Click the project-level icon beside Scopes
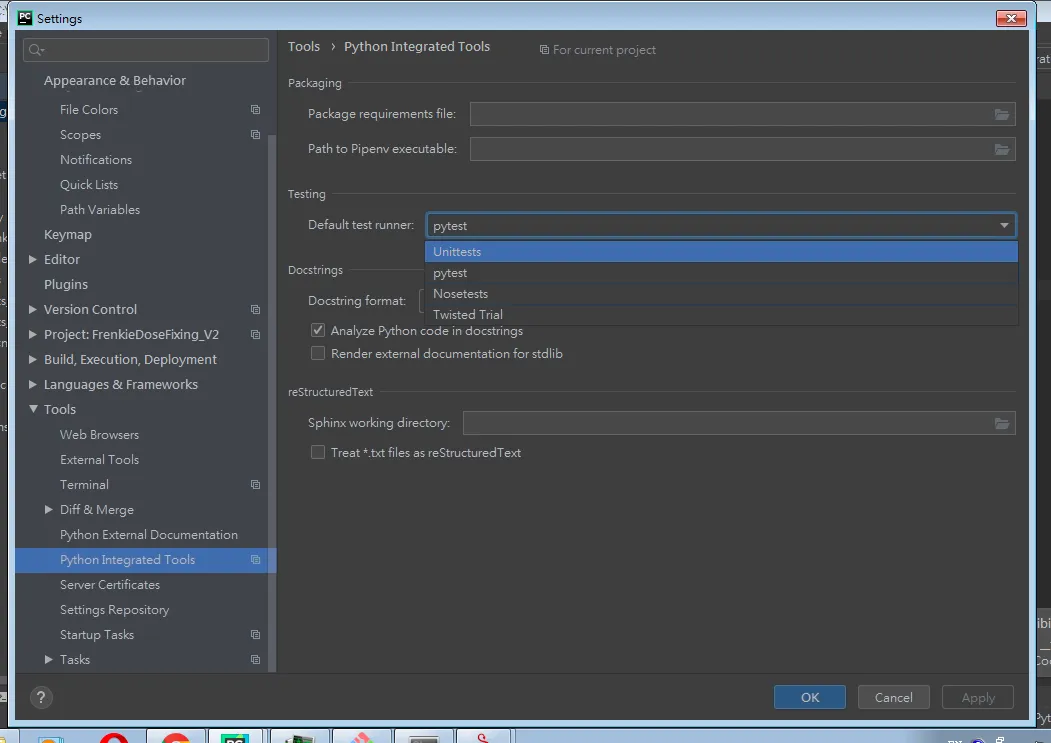Screen dimensions: 1051x743 click(255, 134)
